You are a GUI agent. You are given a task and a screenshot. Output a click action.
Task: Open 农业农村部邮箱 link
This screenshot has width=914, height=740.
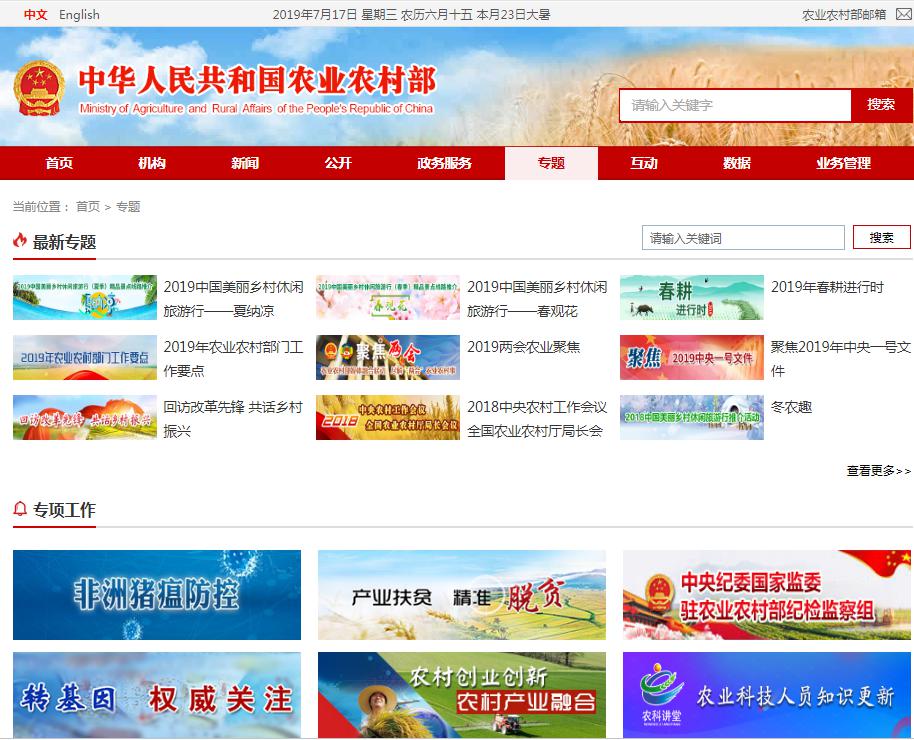point(843,15)
